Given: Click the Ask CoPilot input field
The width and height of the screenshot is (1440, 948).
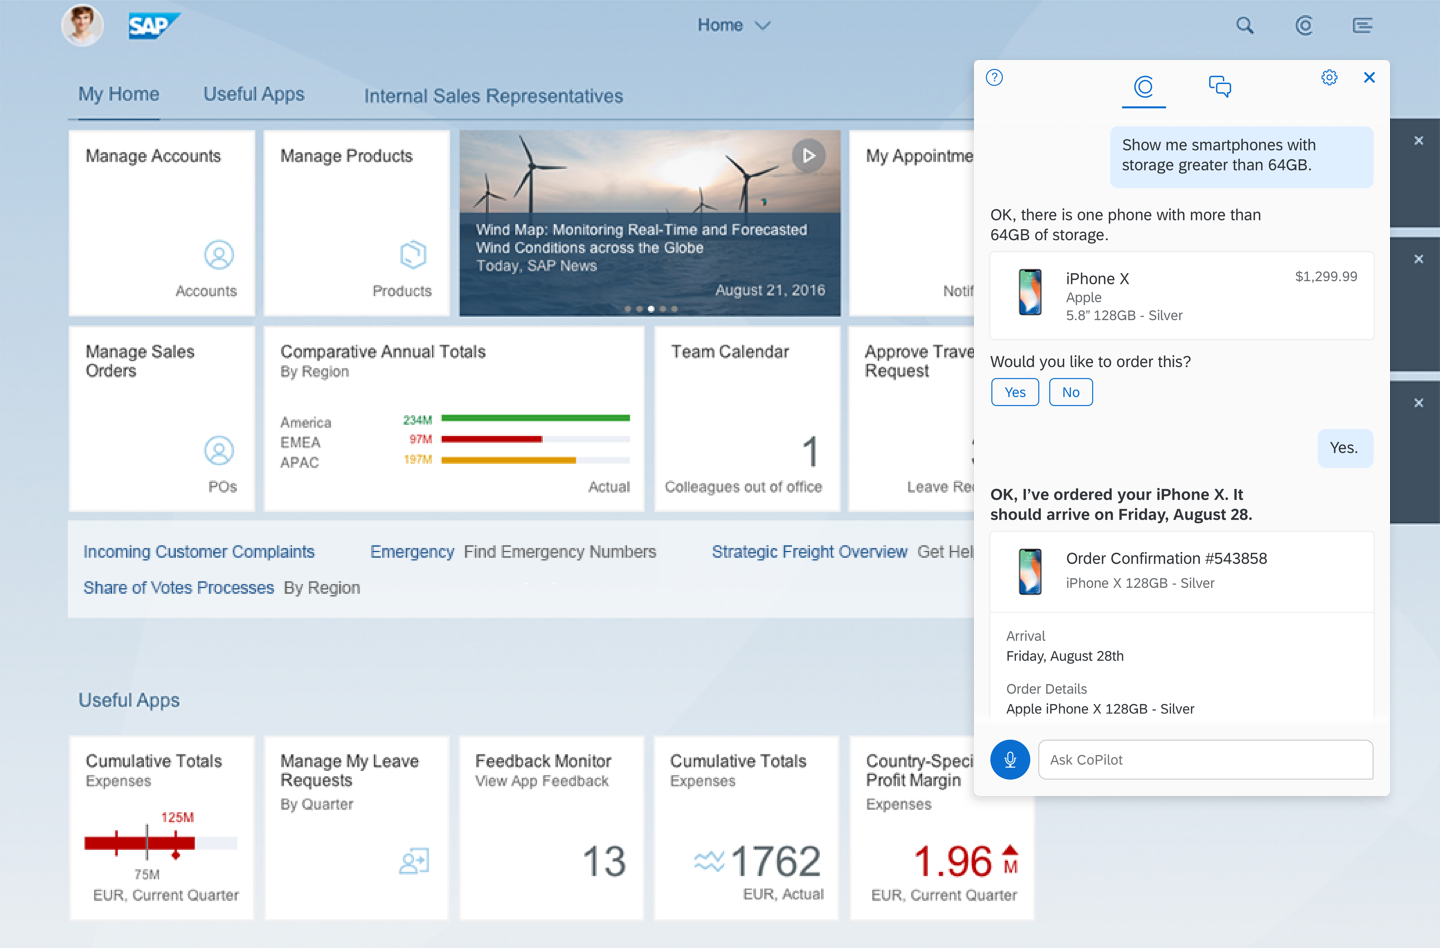Looking at the screenshot, I should [x=1206, y=760].
